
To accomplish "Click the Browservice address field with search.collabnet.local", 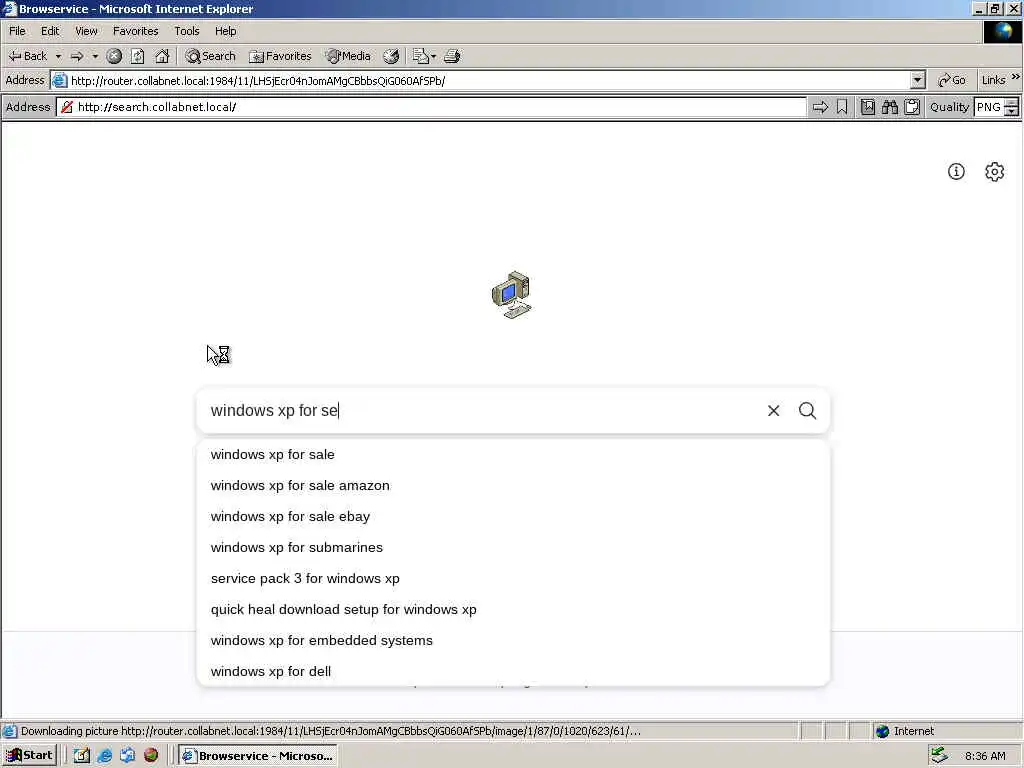I will pyautogui.click(x=431, y=107).
